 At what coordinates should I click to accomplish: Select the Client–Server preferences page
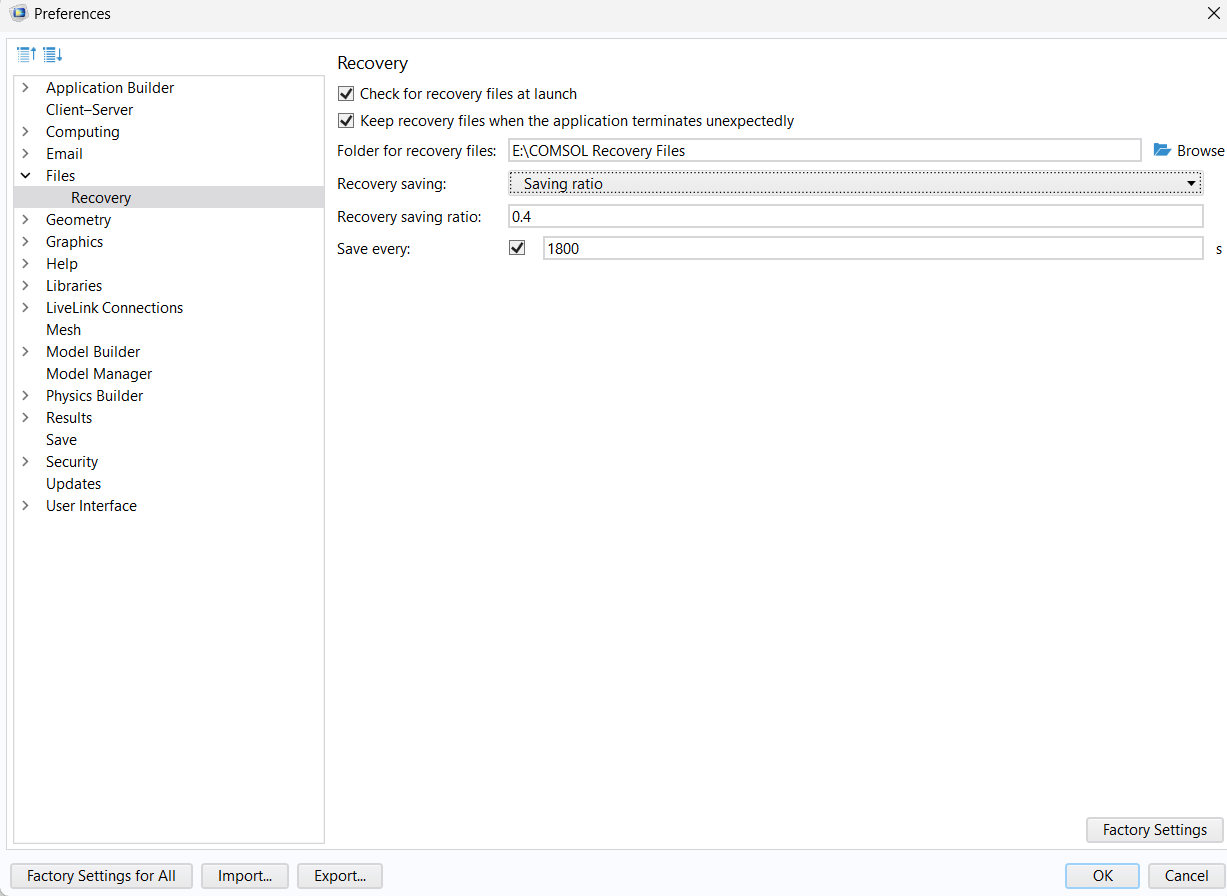click(x=89, y=110)
